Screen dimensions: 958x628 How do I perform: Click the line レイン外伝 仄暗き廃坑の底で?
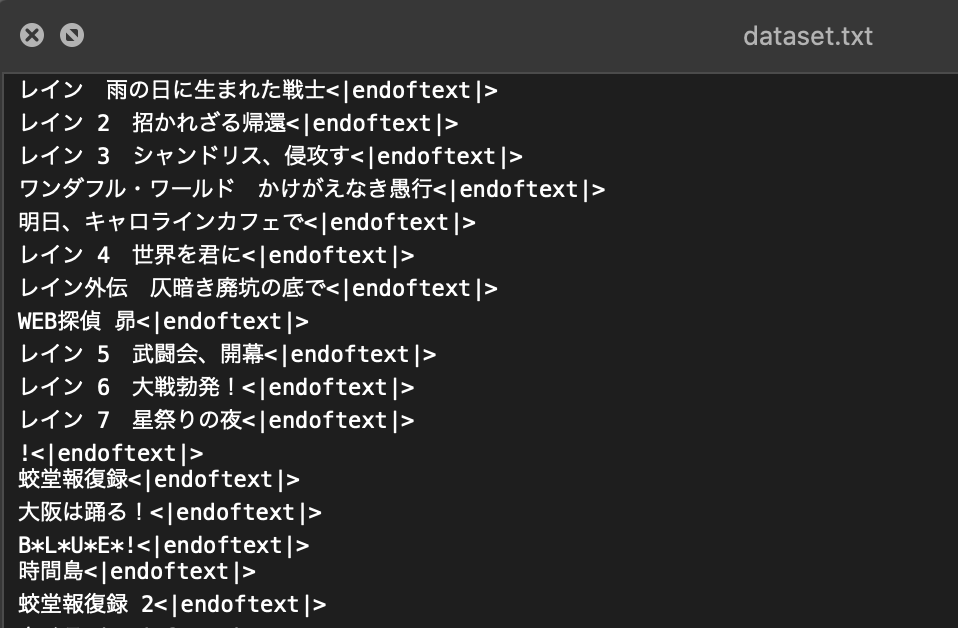[x=258, y=288]
